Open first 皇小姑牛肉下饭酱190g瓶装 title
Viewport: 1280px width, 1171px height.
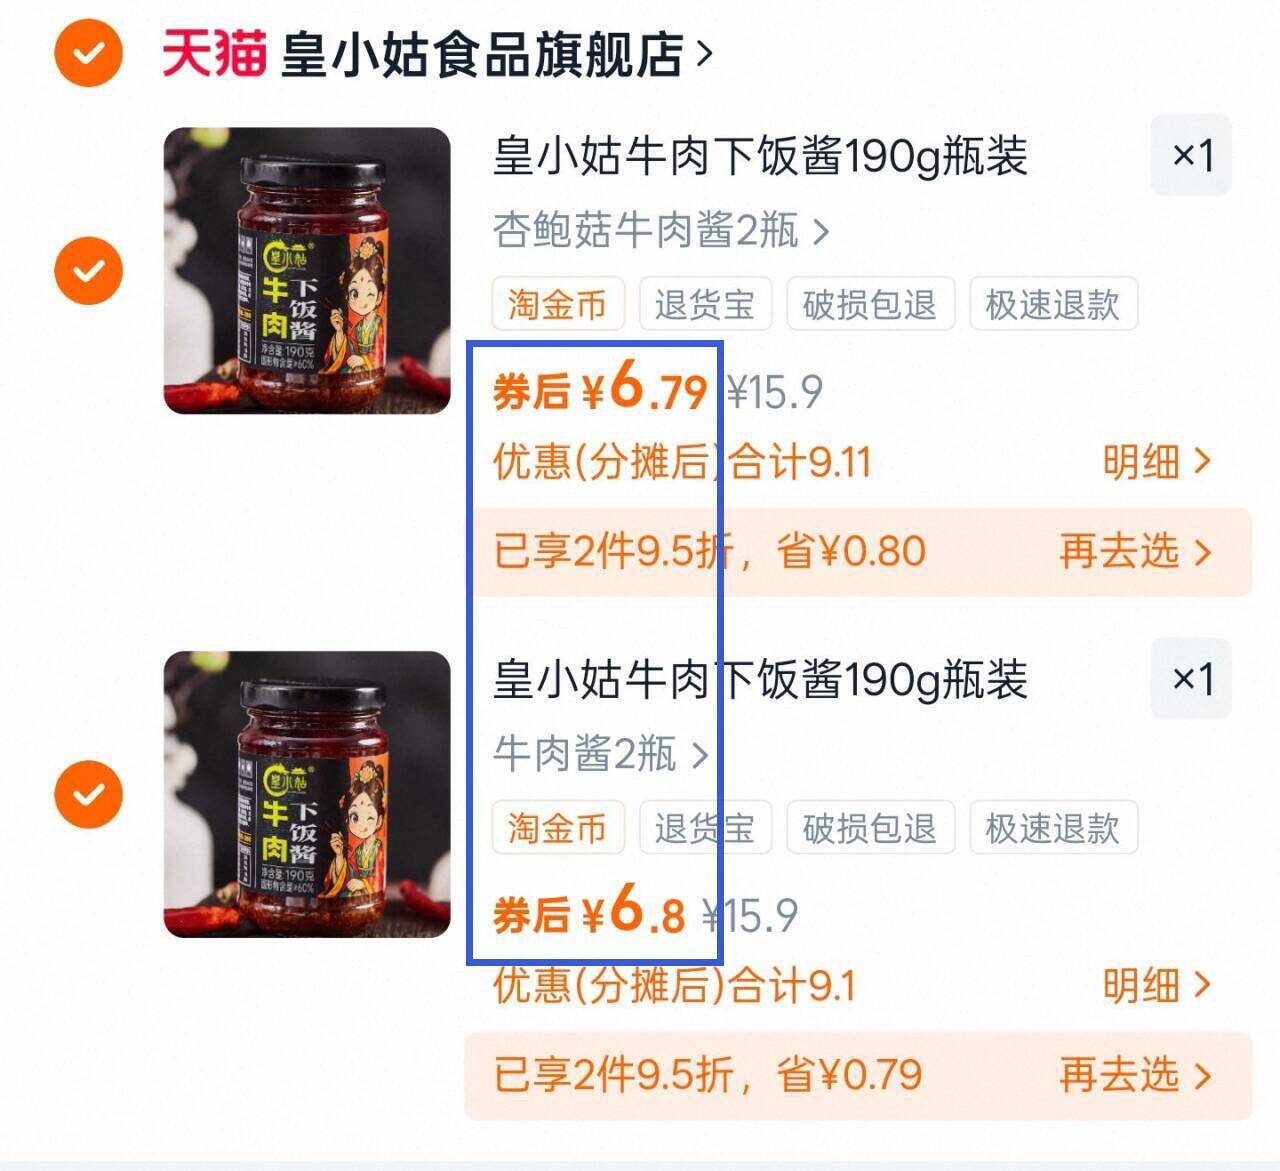[x=760, y=156]
